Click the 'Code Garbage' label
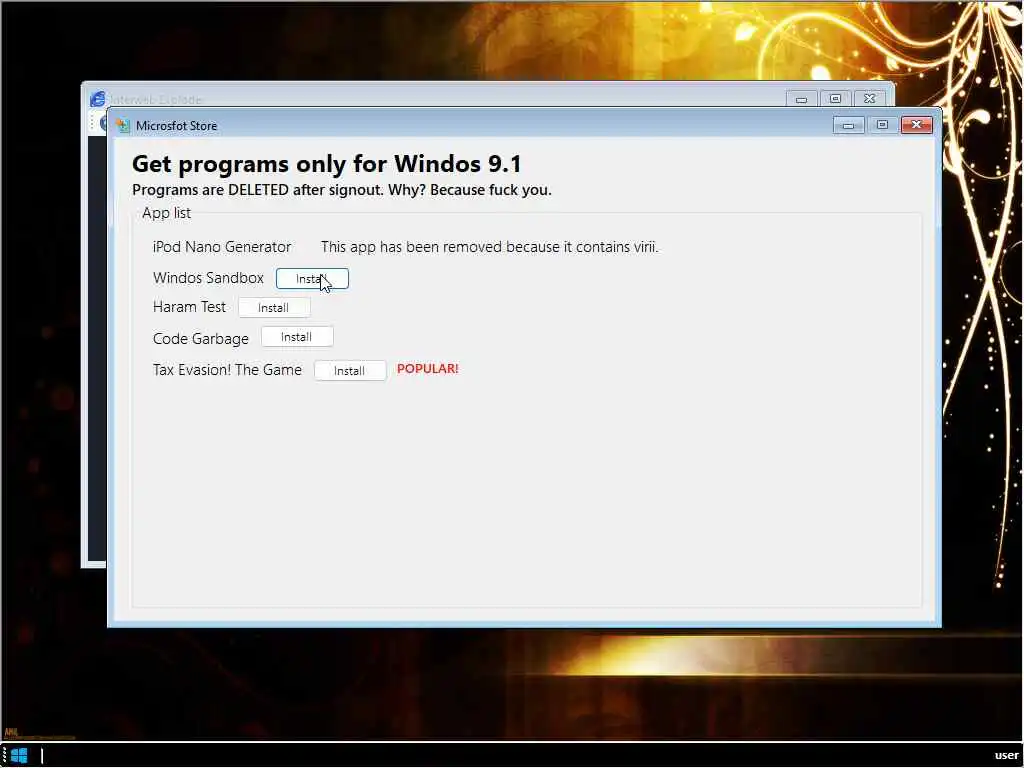 click(x=201, y=339)
